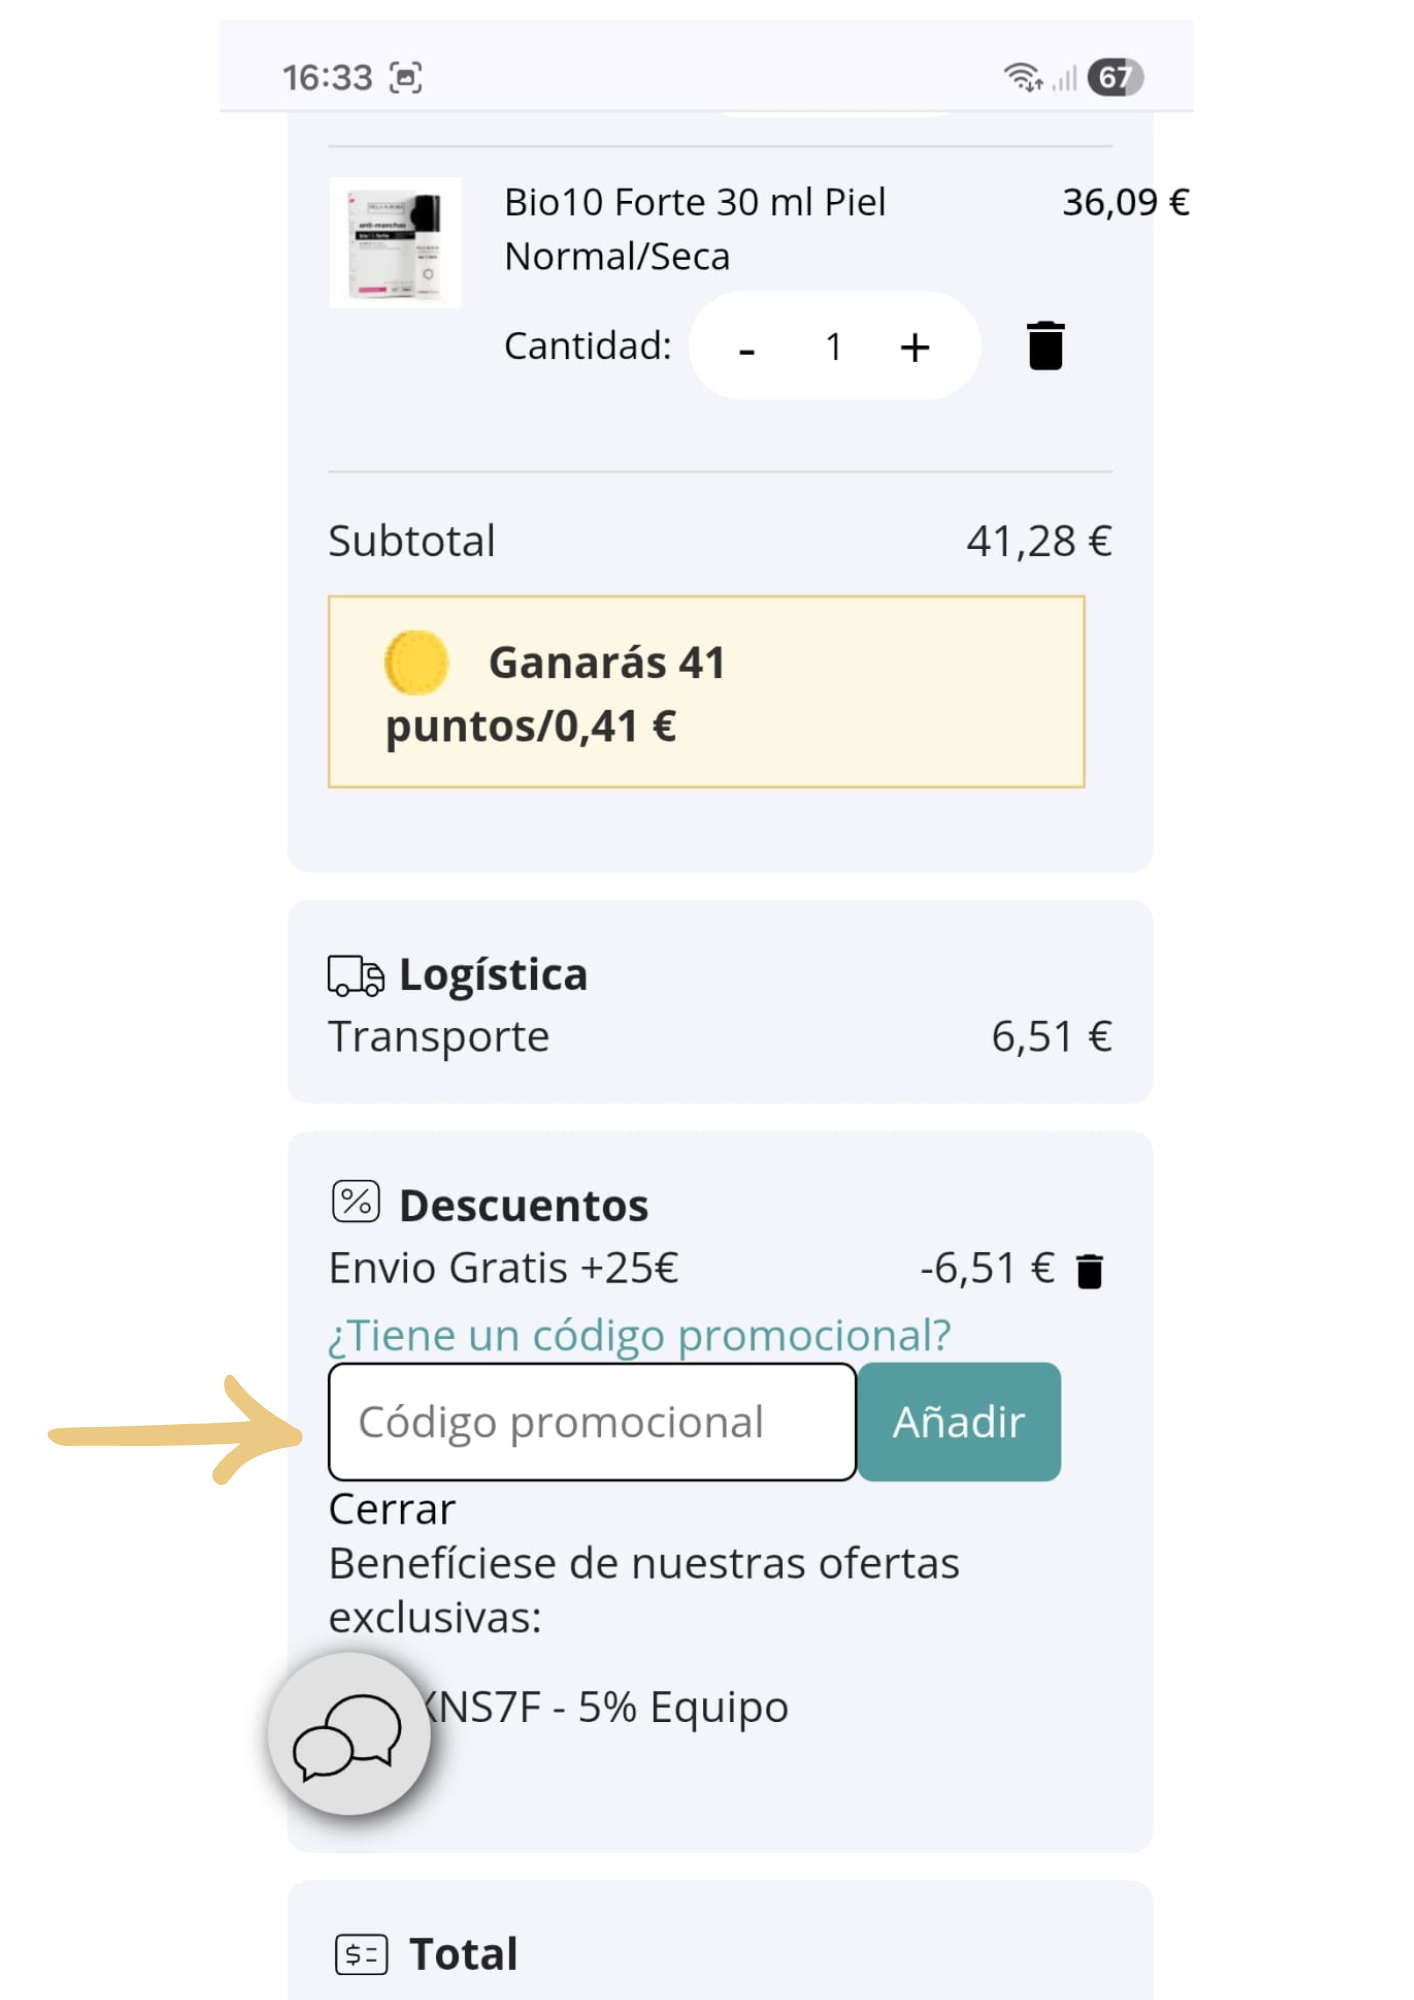The image size is (1414, 2000).
Task: Click the ¿Tiene un código promocional? link
Action: [x=639, y=1335]
